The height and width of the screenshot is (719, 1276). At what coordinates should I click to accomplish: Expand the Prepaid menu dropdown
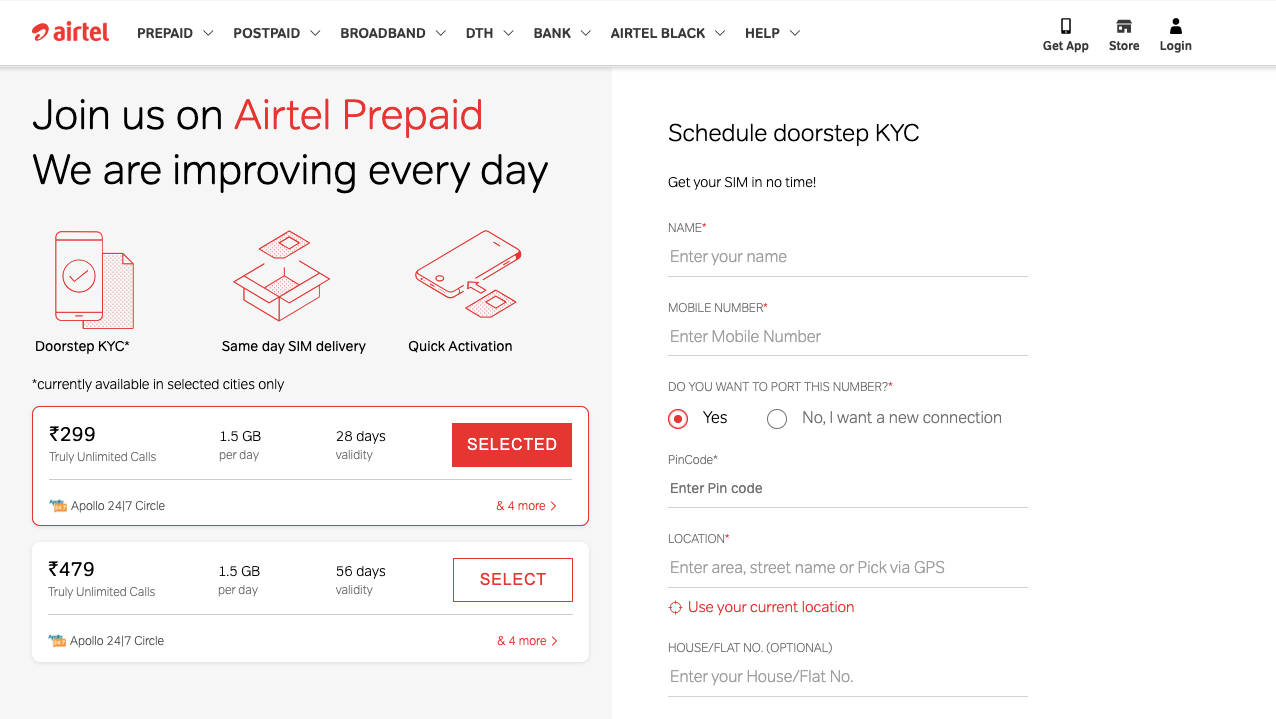[175, 33]
